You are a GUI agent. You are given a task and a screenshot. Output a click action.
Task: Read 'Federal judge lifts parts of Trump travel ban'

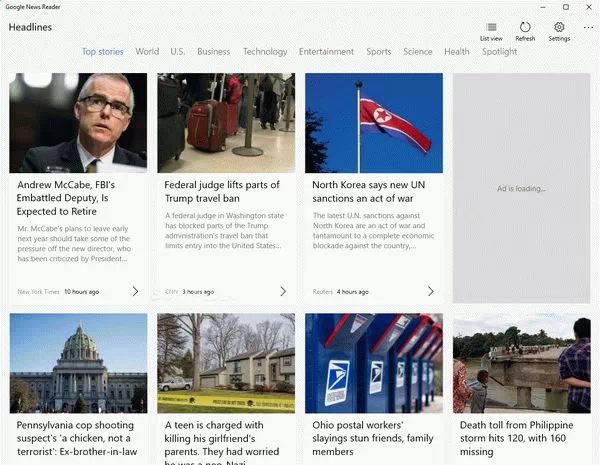tap(222, 191)
